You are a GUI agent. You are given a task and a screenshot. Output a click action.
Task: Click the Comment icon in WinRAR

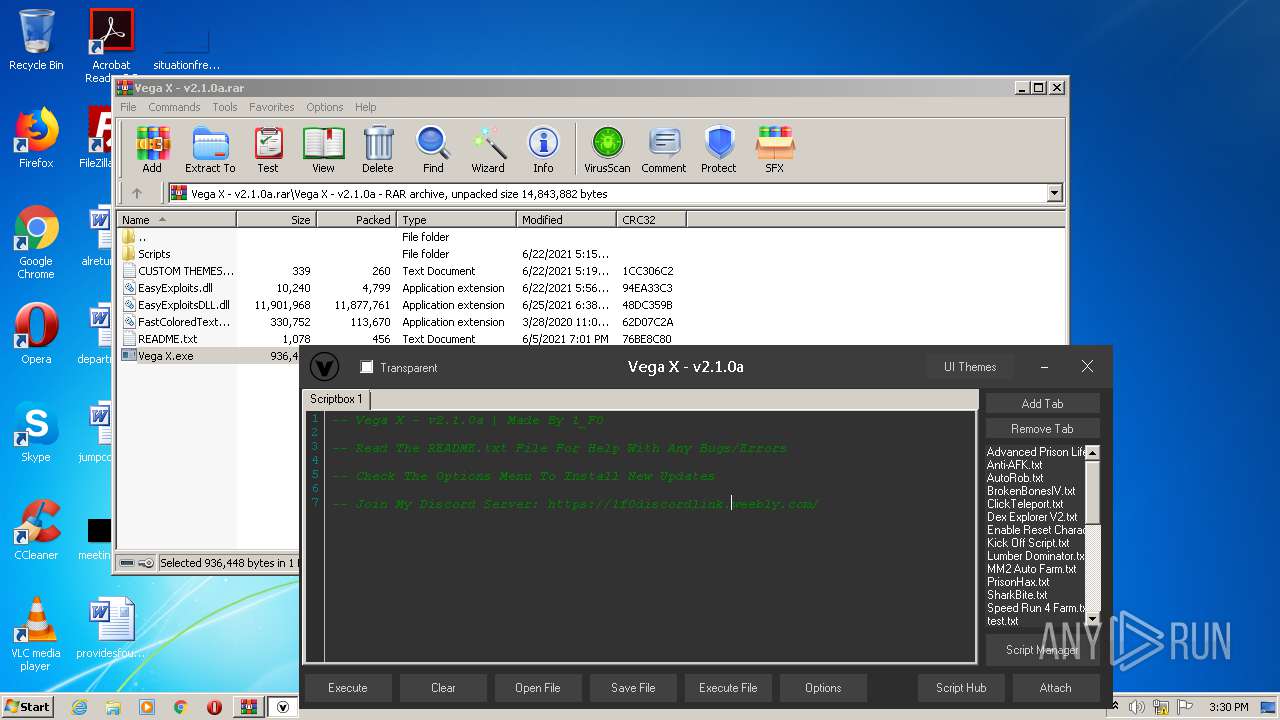point(664,150)
